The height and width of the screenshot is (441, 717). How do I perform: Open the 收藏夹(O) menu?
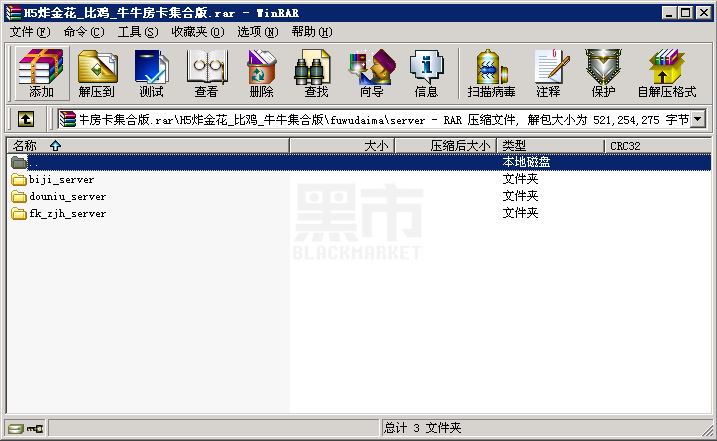[198, 32]
